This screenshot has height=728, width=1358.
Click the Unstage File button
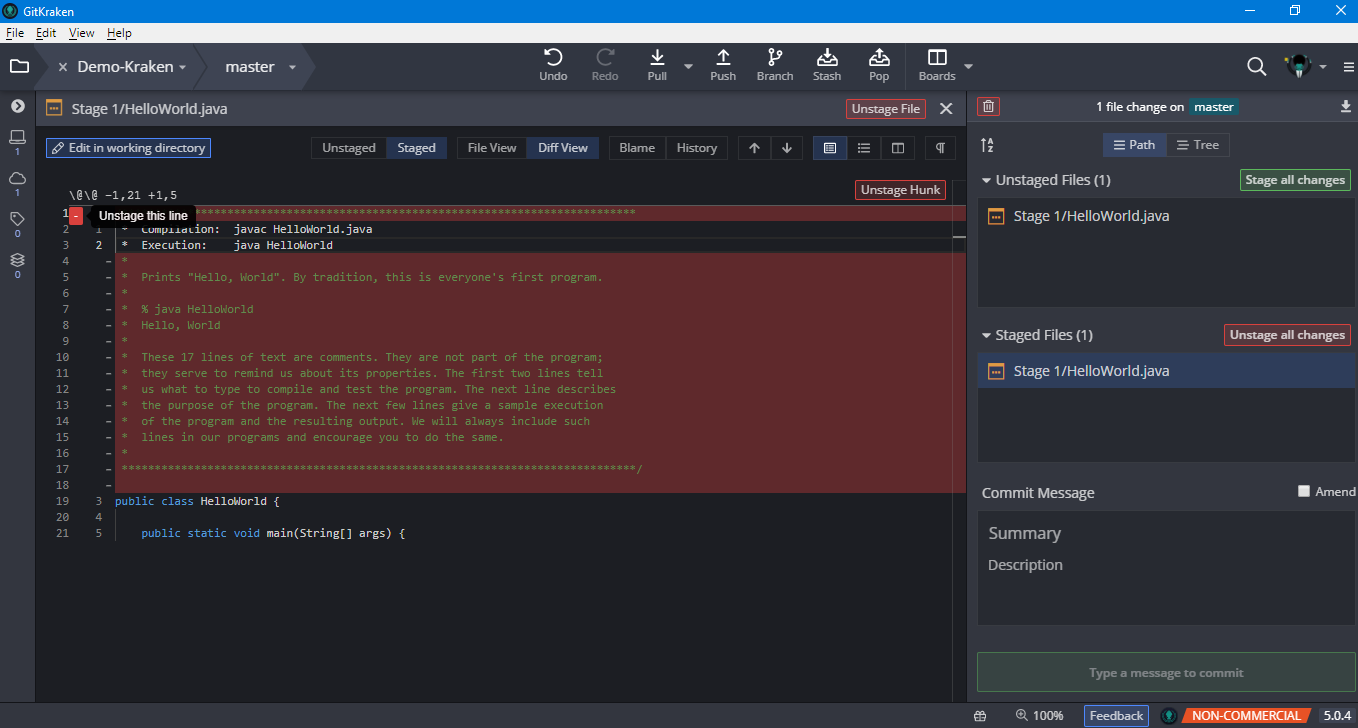(x=886, y=109)
